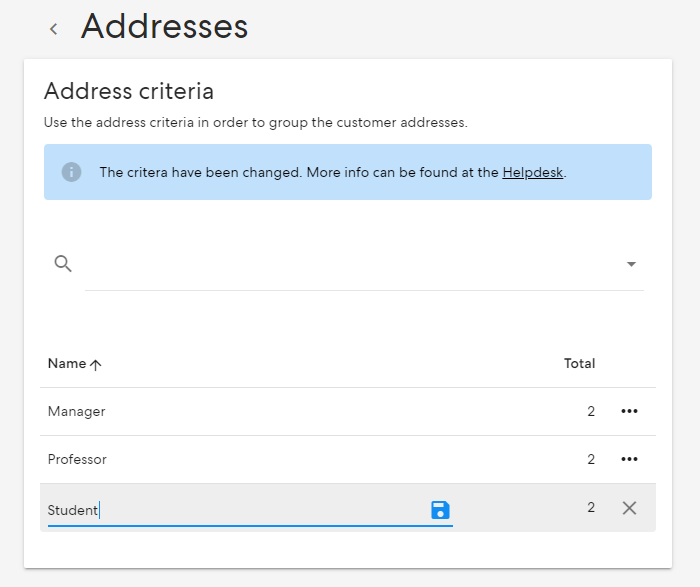Click the total count in the Professor row
Screen dimensions: 700x587
click(x=591, y=459)
